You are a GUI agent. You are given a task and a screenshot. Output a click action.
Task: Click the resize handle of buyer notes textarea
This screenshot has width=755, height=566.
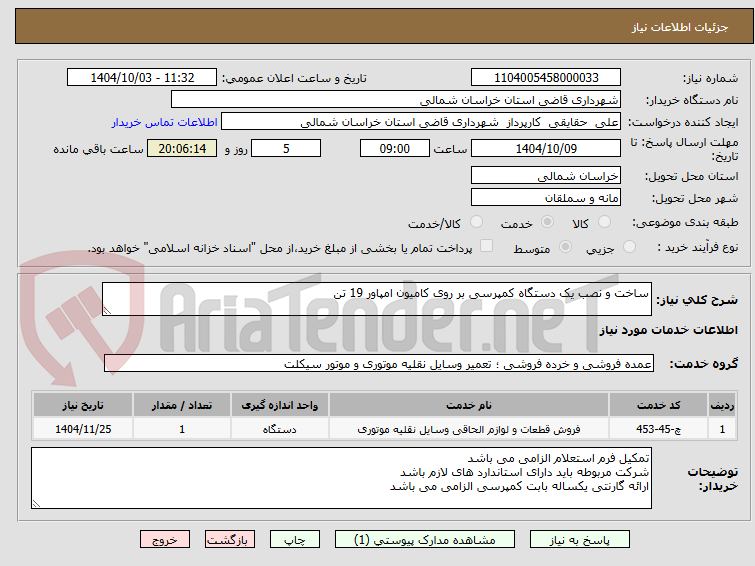point(36,504)
